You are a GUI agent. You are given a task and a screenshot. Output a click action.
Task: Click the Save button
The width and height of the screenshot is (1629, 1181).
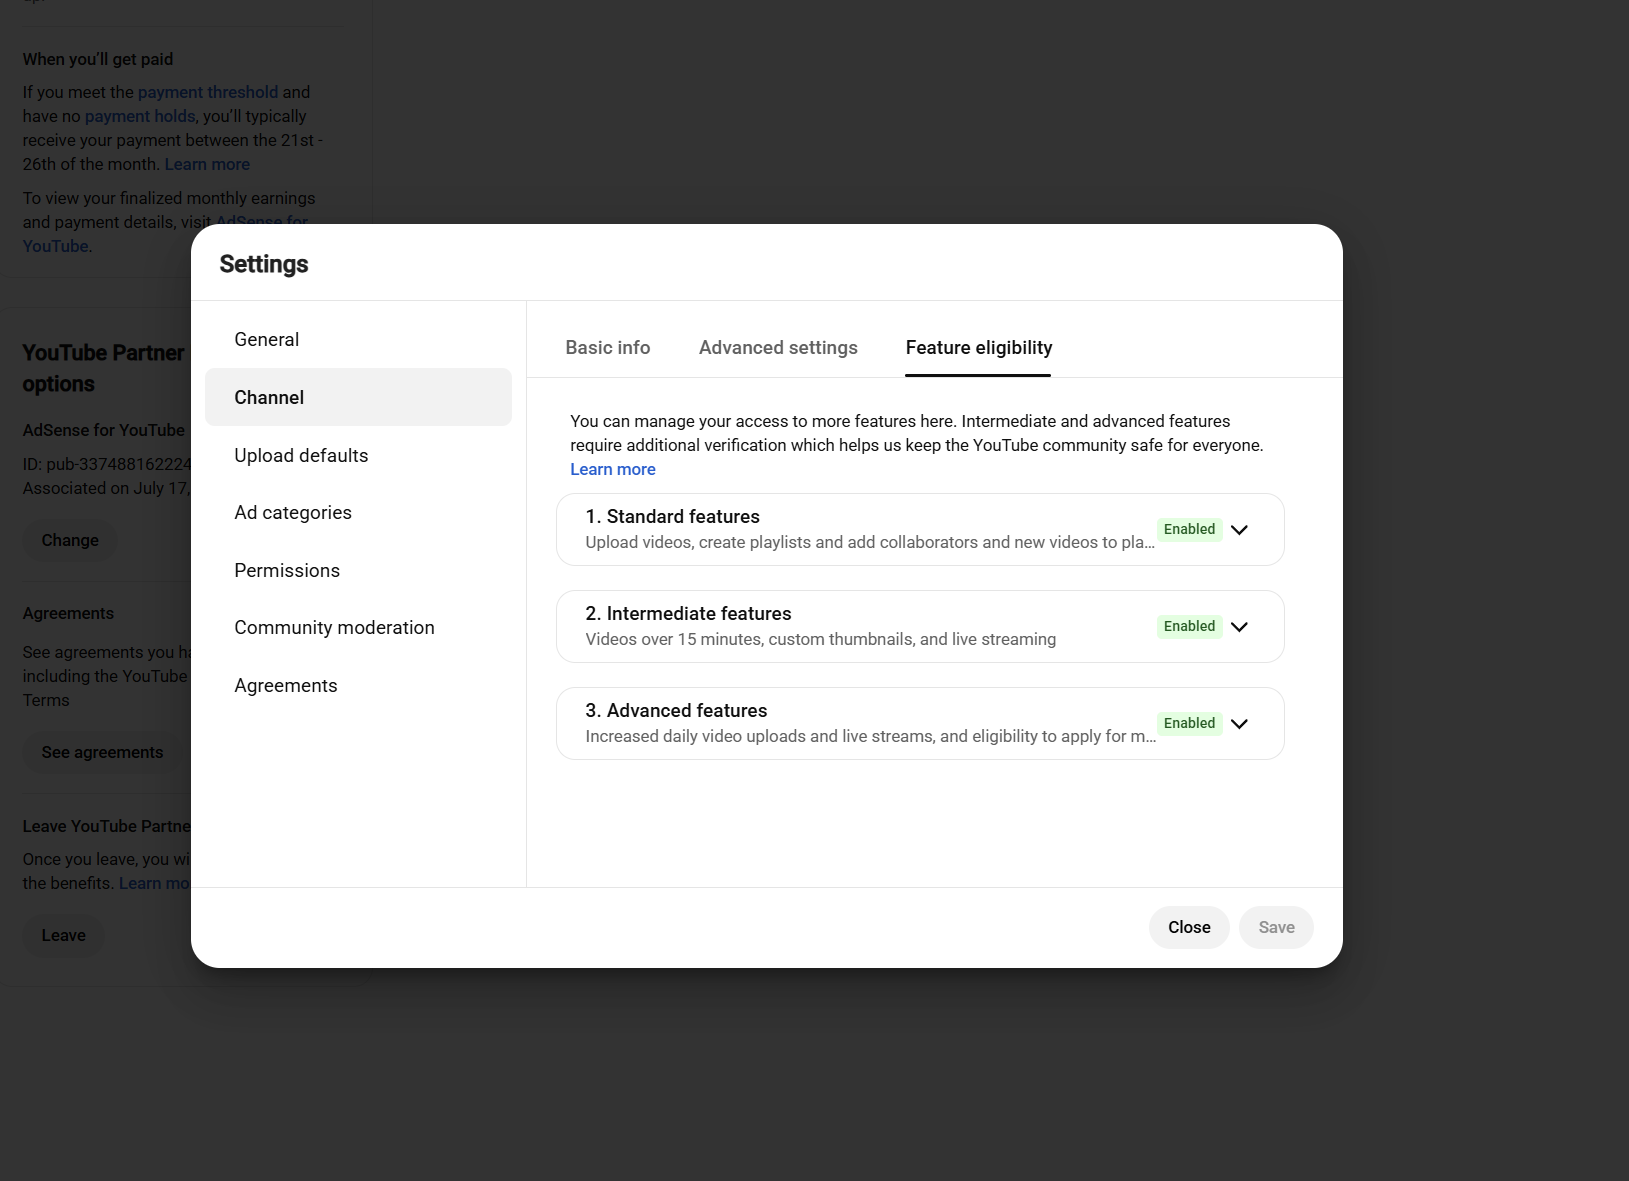pos(1276,927)
